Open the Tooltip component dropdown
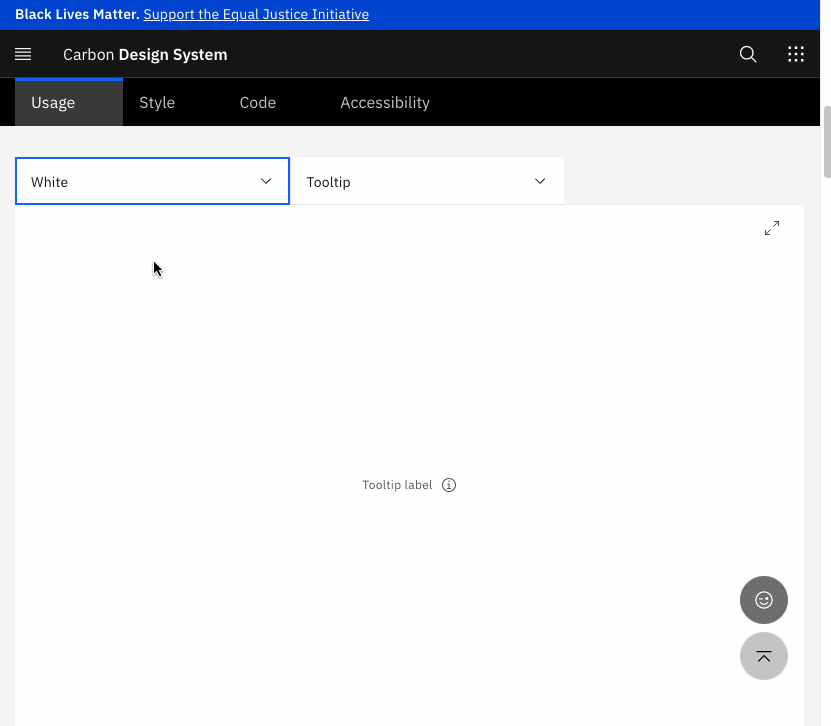 click(428, 181)
